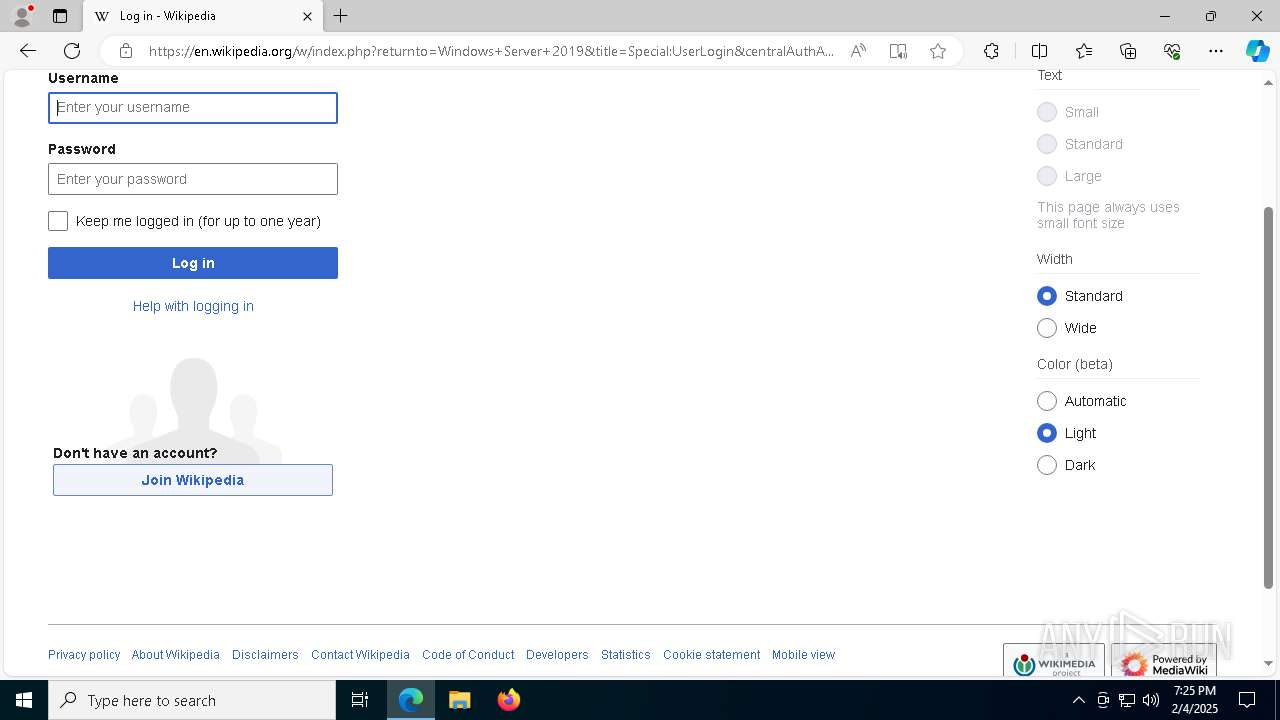Click the scrollbar down arrow

(x=1268, y=663)
